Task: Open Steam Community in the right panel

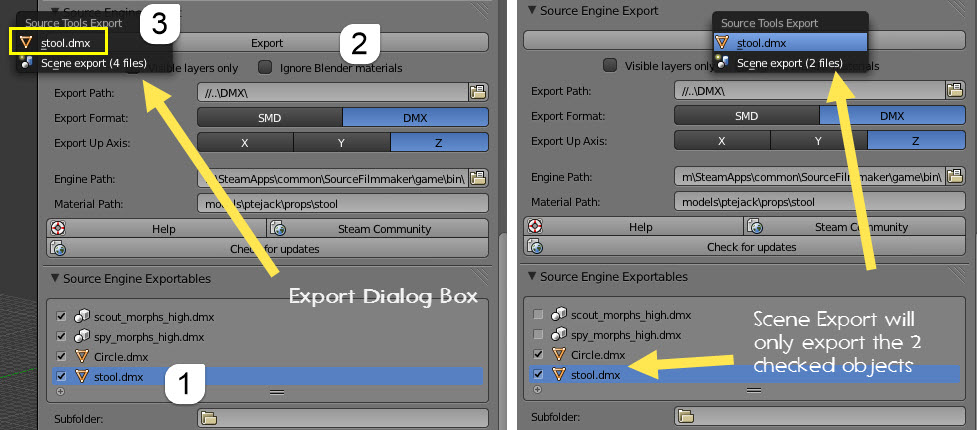Action: [x=854, y=227]
